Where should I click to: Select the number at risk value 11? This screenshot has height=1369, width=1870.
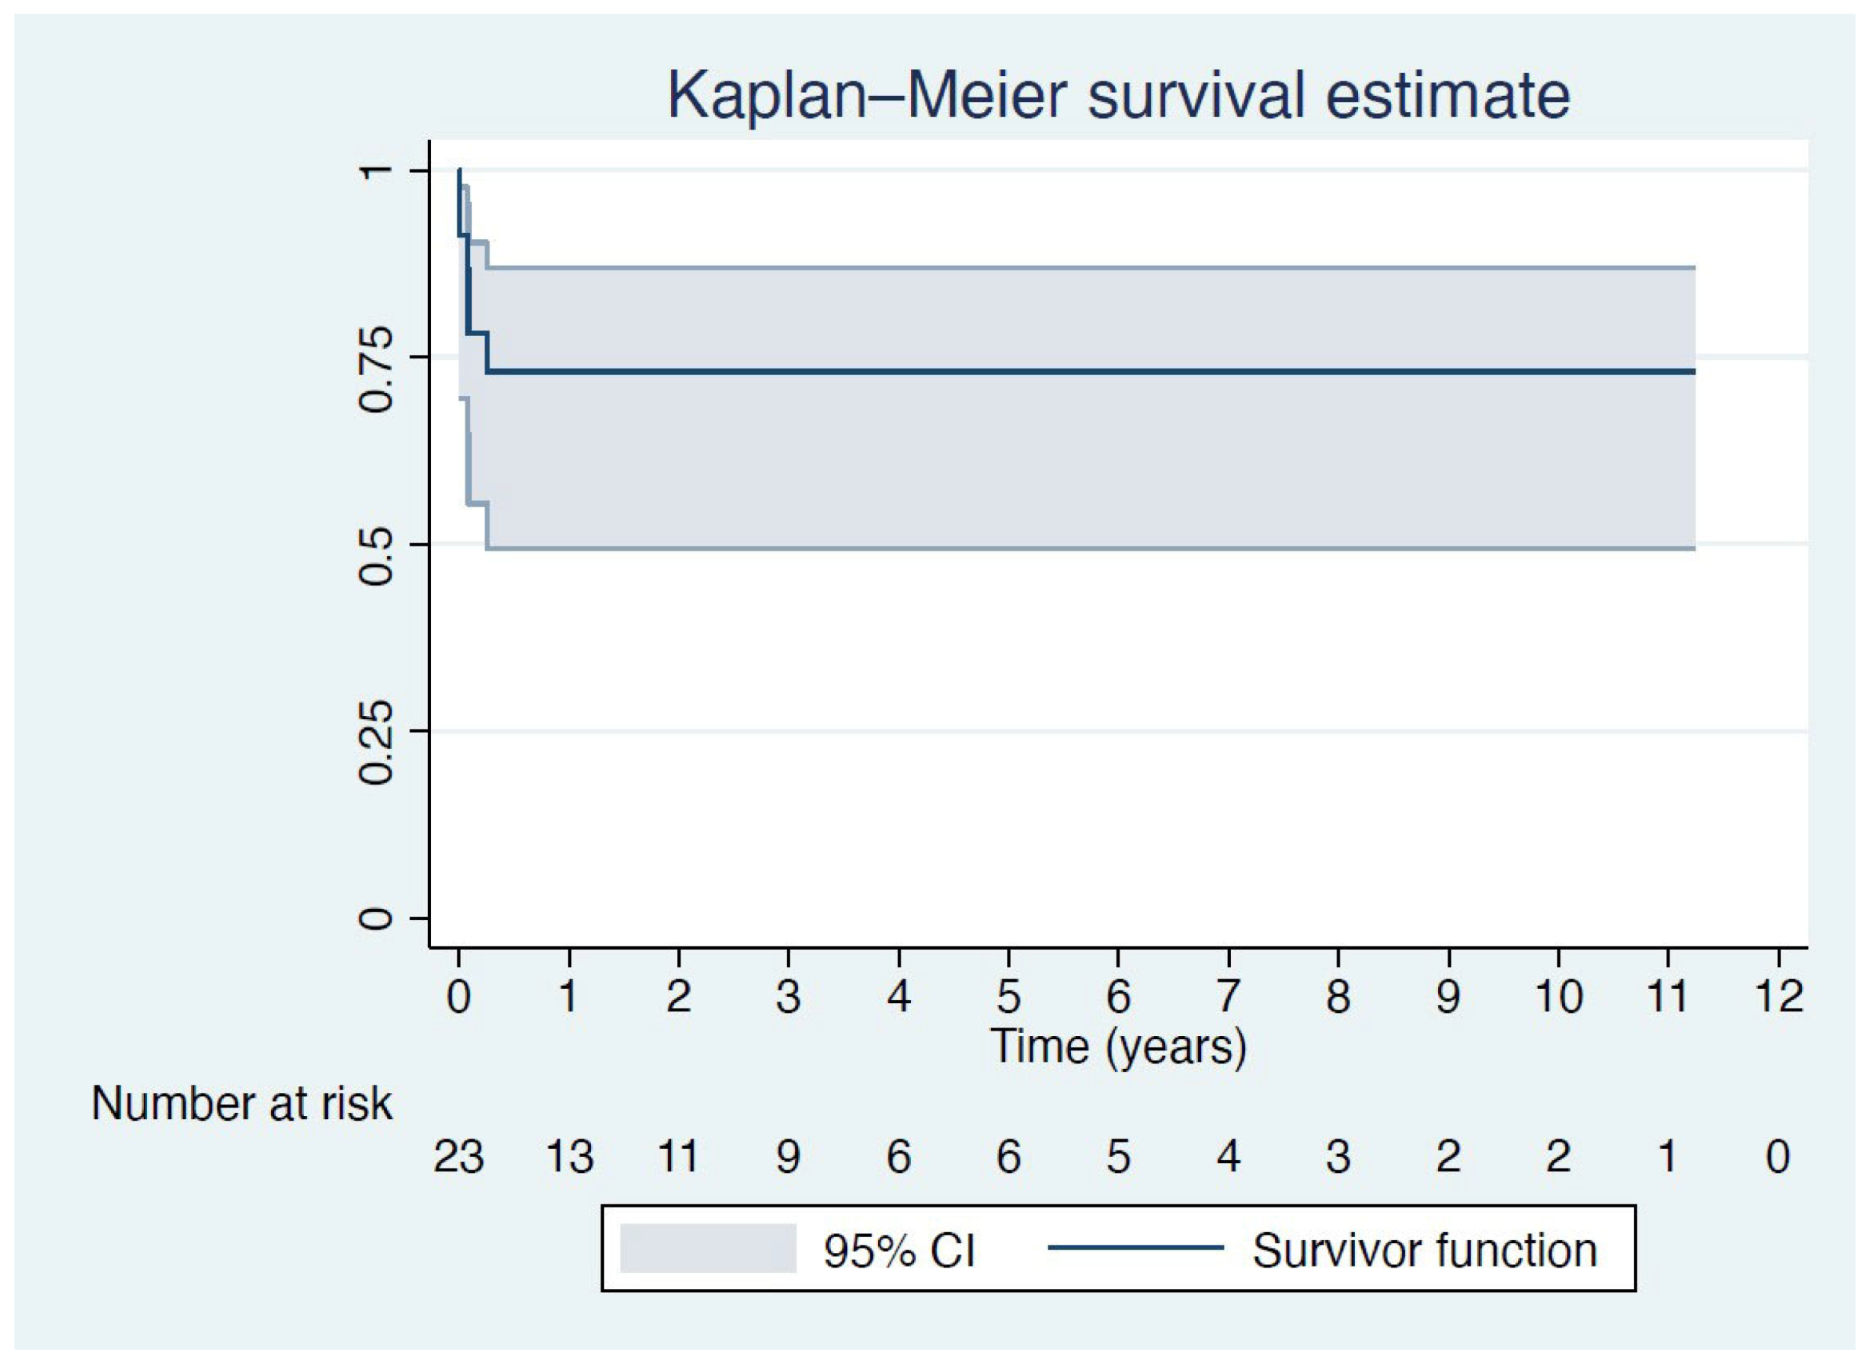click(677, 1157)
